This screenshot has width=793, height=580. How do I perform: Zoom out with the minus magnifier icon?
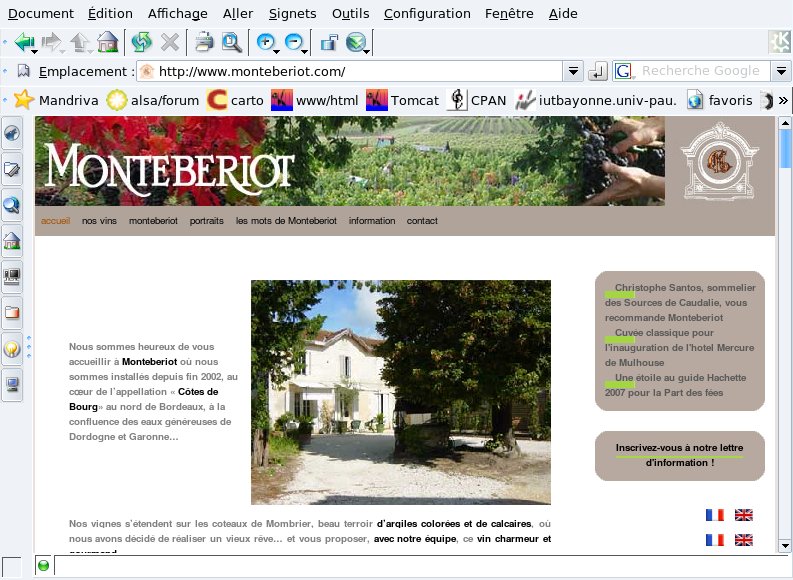pos(294,42)
